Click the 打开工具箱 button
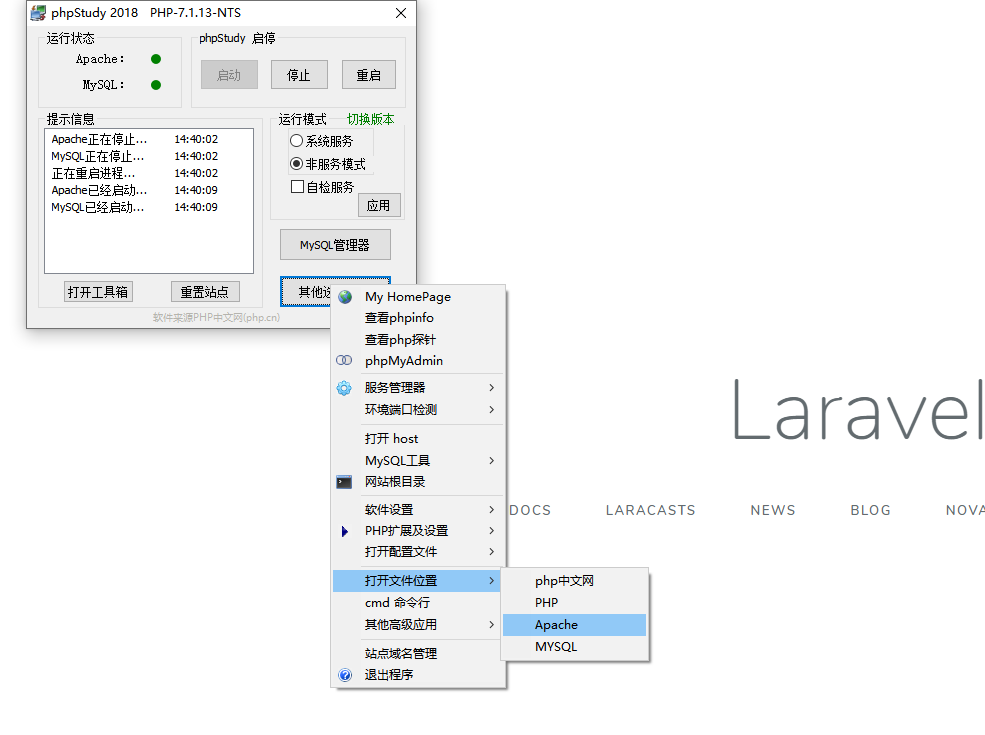985x735 pixels. click(x=98, y=291)
